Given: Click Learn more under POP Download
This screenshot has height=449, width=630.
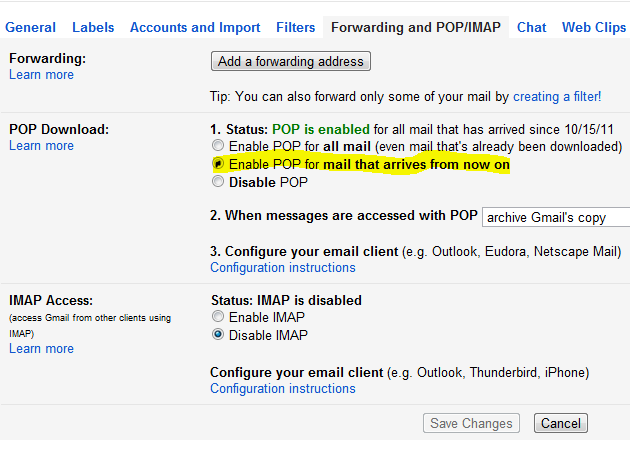Looking at the screenshot, I should 41,146.
